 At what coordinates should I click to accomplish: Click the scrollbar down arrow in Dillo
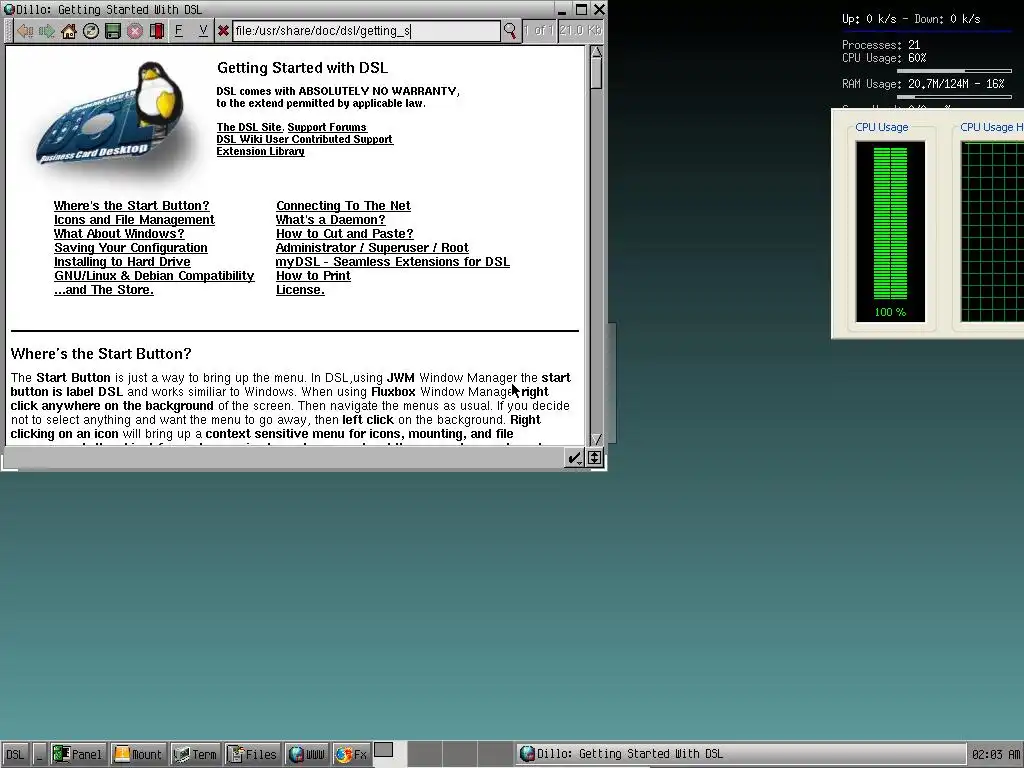(596, 439)
